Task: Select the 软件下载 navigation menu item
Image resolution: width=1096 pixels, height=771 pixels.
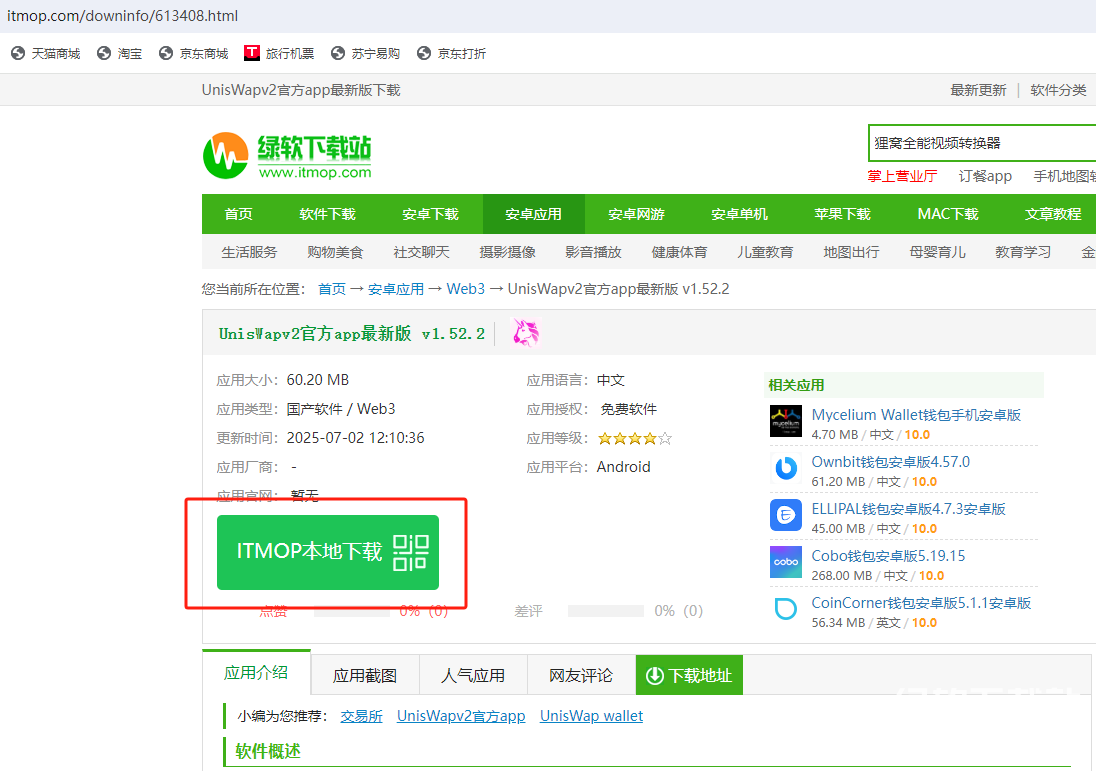Action: click(x=328, y=214)
